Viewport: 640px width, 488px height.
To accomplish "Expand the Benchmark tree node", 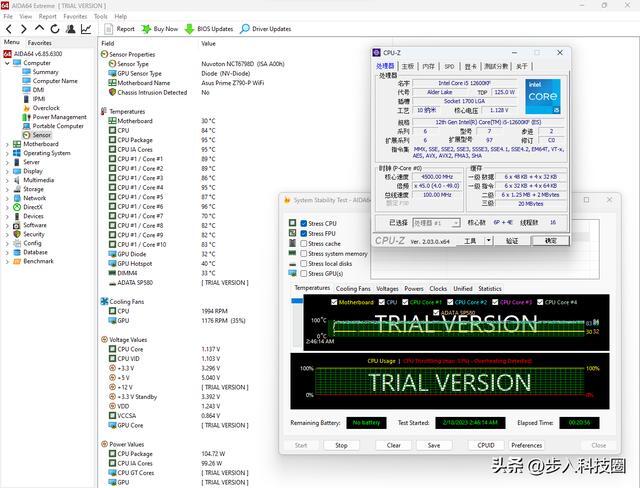I will (x=7, y=262).
